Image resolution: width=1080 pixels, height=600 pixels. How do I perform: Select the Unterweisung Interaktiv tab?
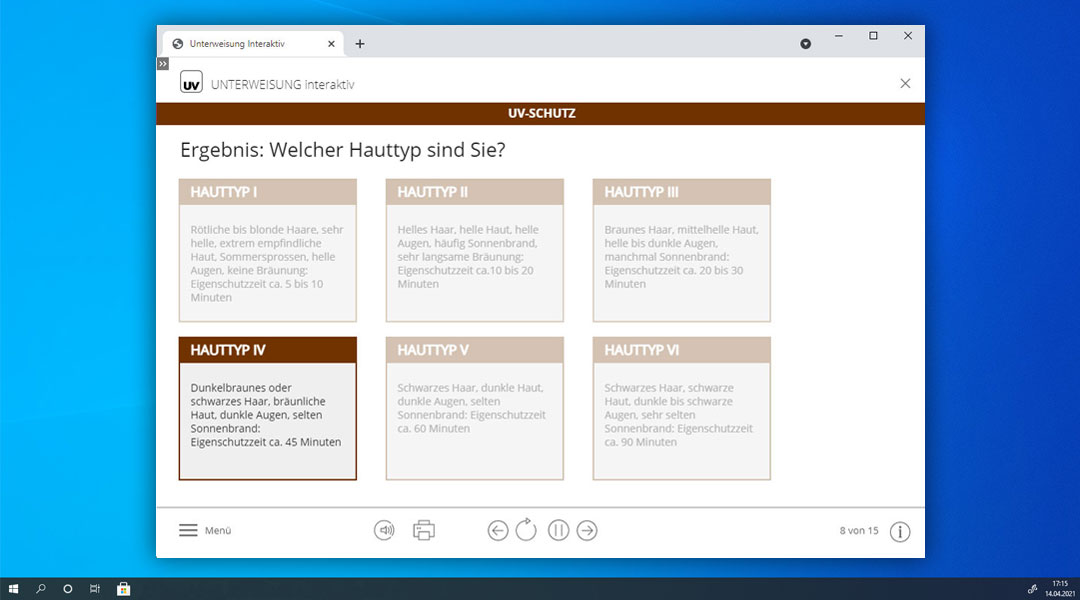(253, 43)
